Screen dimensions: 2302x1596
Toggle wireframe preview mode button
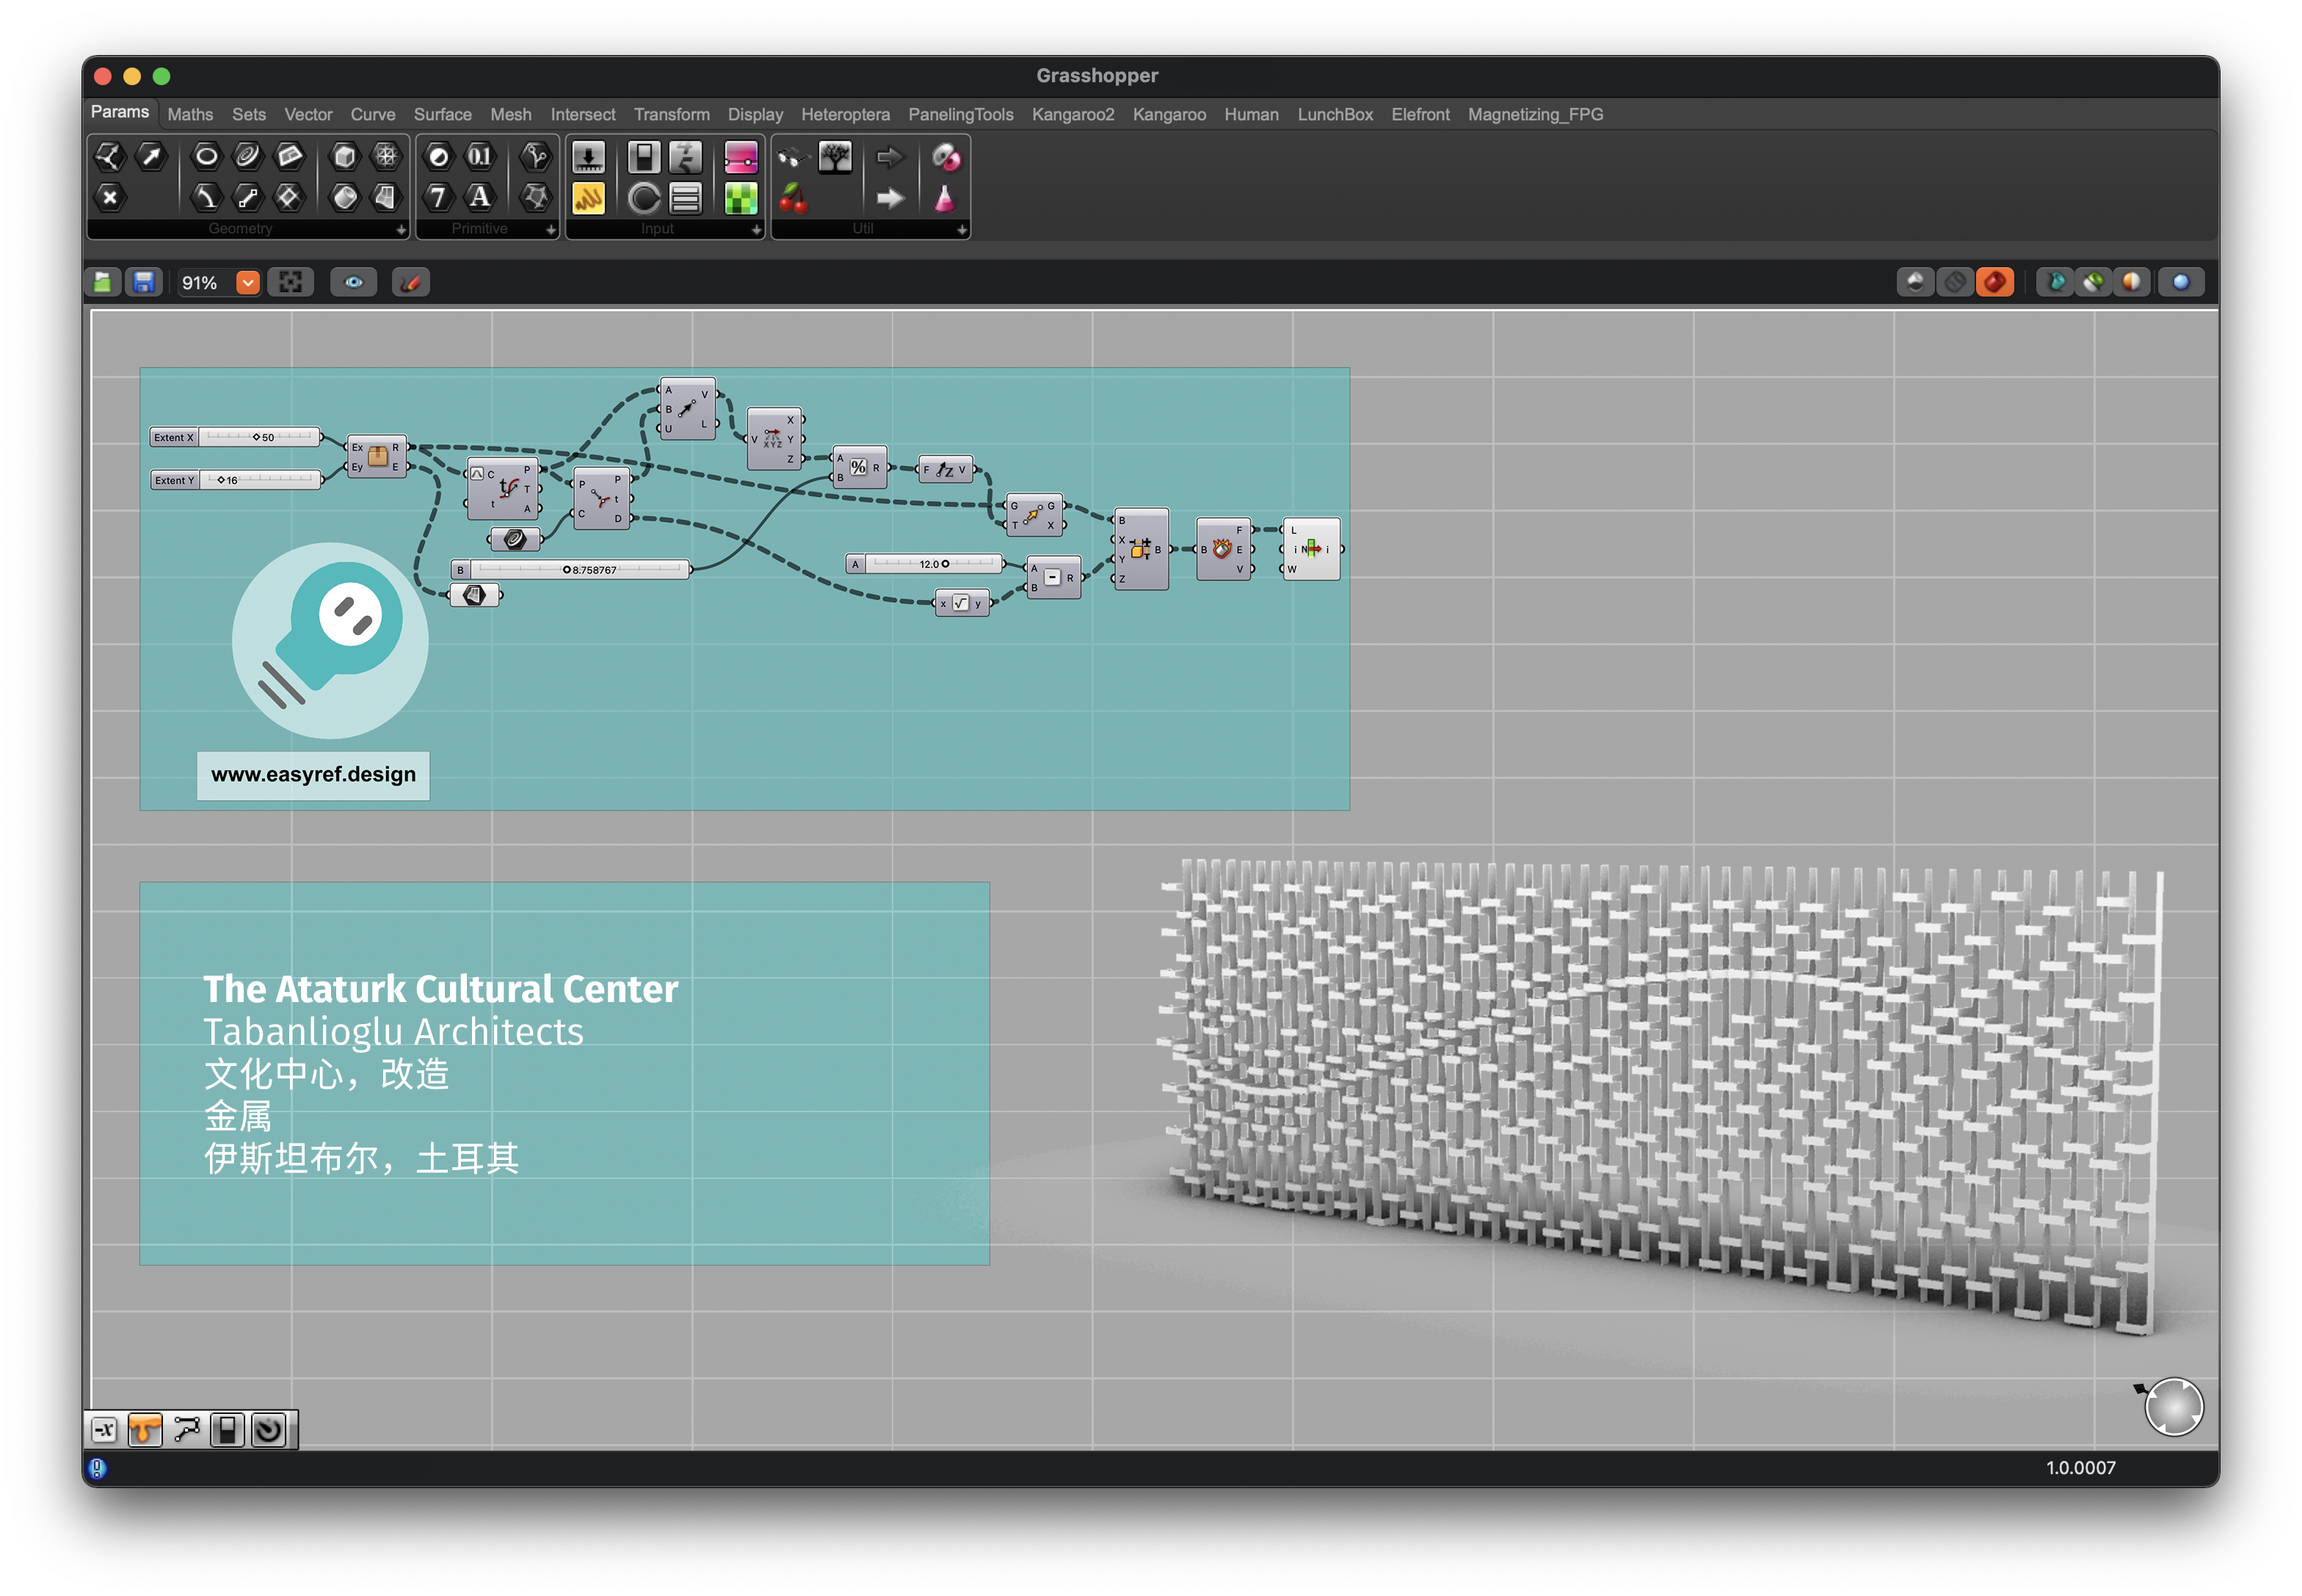click(1953, 283)
